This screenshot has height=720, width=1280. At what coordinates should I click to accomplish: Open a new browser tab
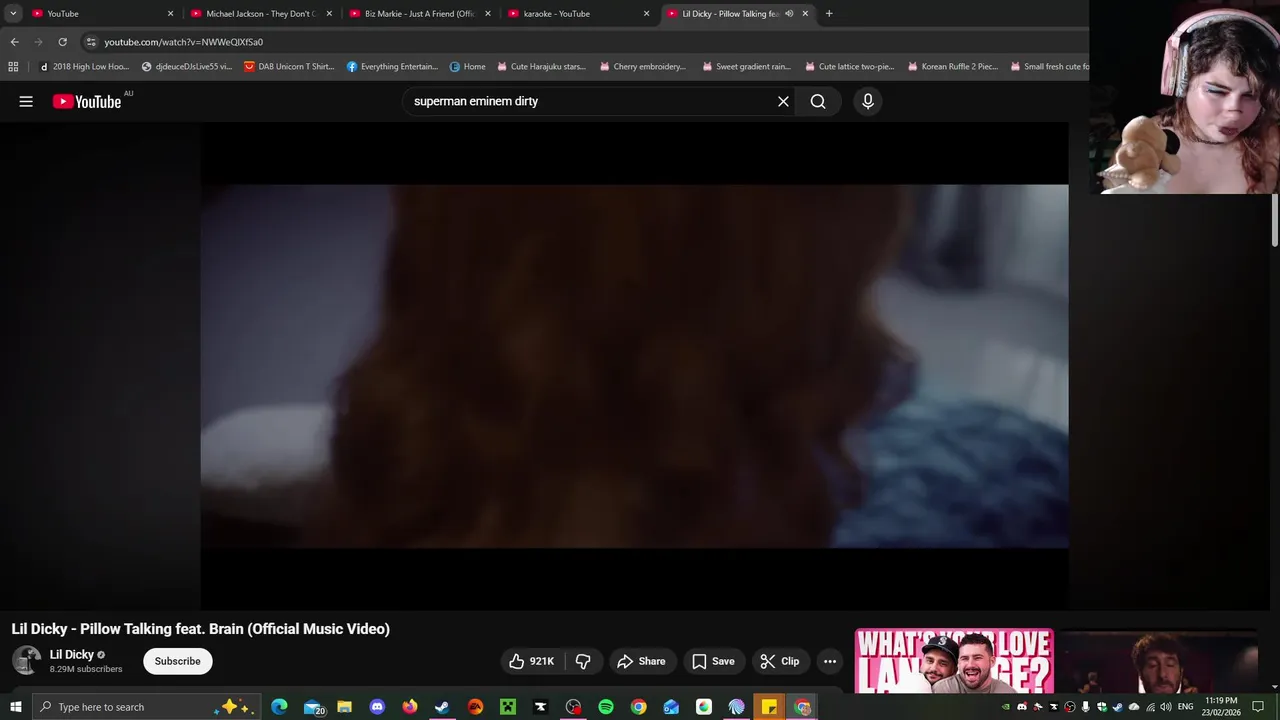[x=829, y=14]
